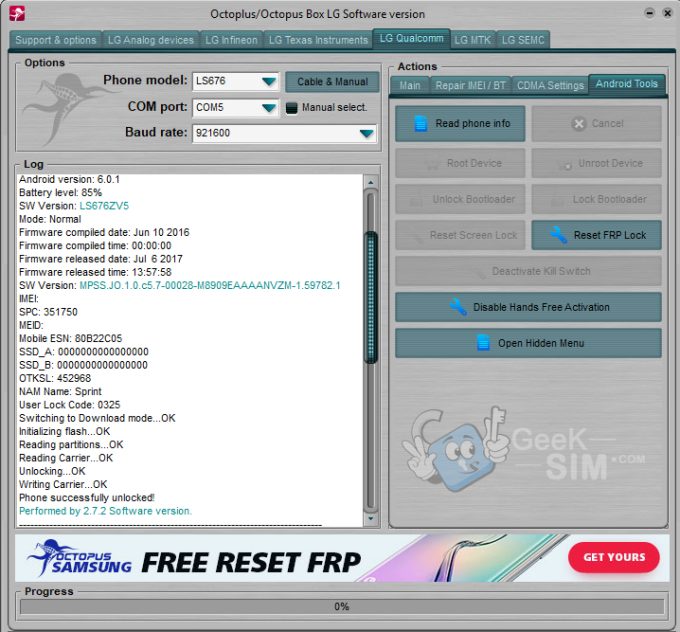The image size is (680, 632).
Task: Open the CDMA Settings tab
Action: 549,85
